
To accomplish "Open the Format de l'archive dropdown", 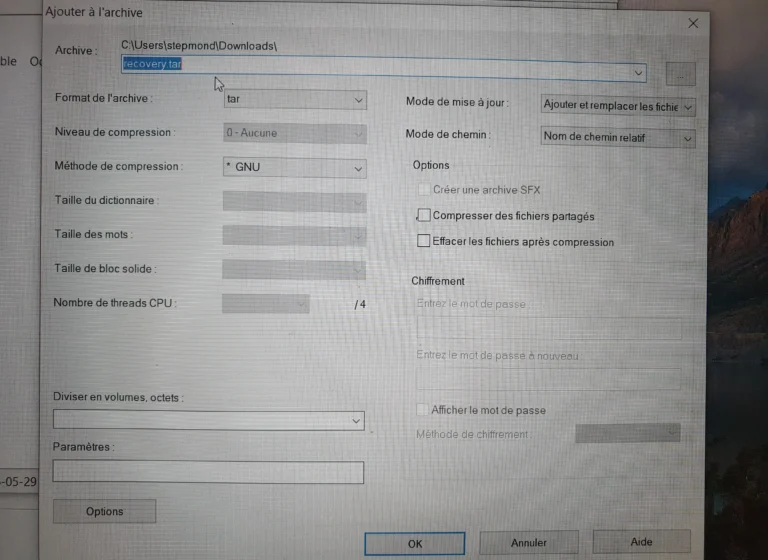I will click(x=295, y=99).
